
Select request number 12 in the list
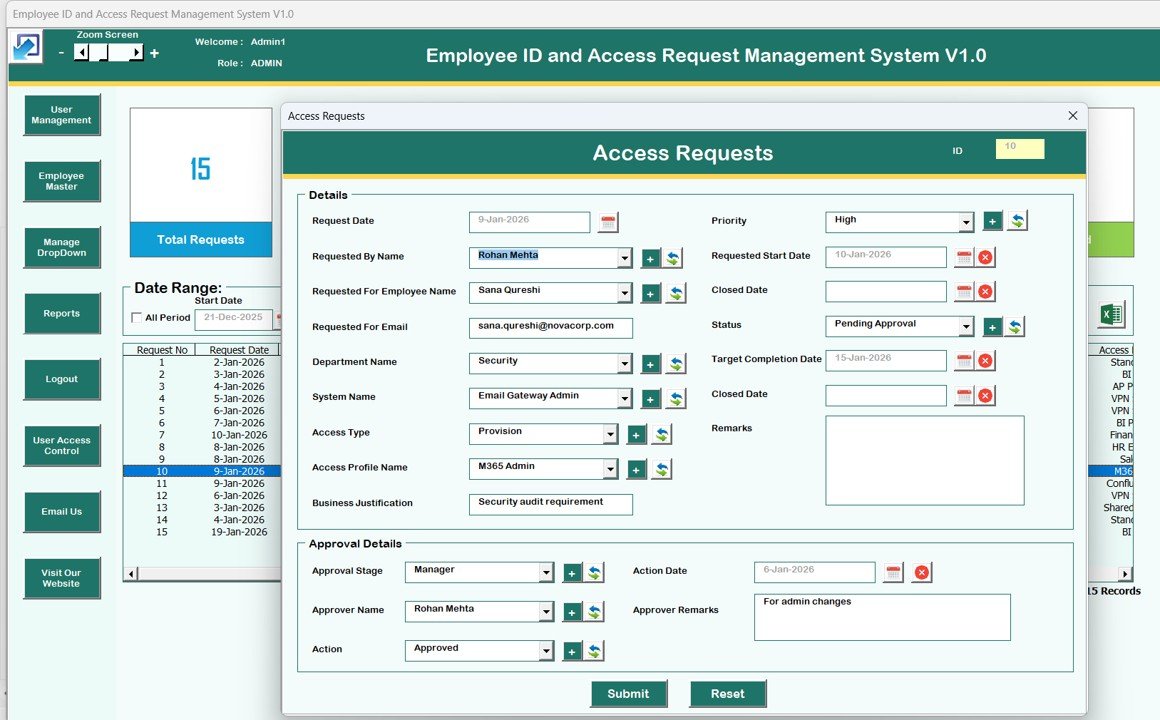[160, 496]
